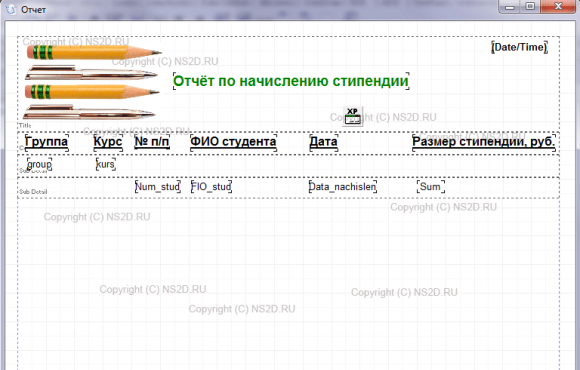Select the Sum data field
The image size is (580, 370).
click(431, 186)
